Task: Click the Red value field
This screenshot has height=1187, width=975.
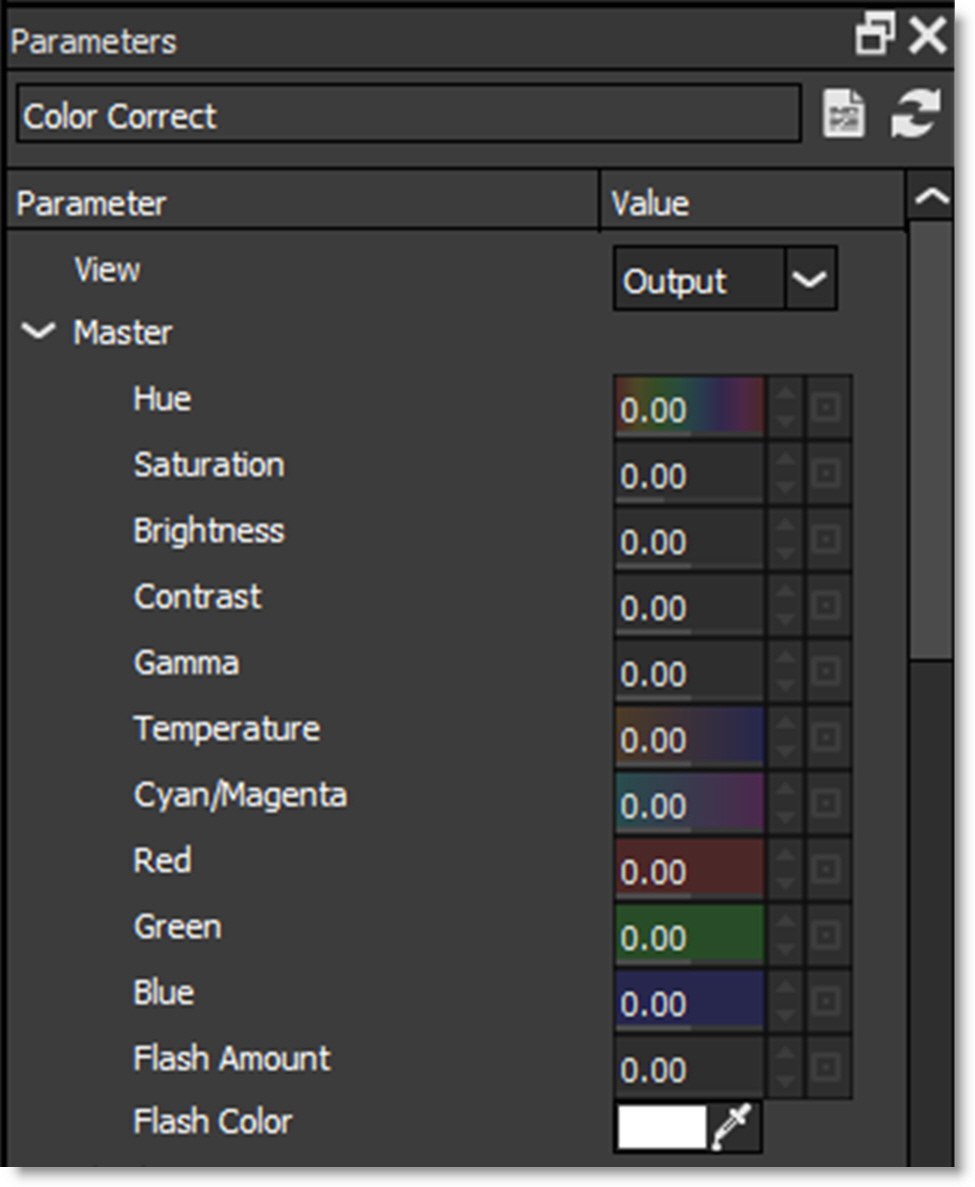Action: coord(689,869)
